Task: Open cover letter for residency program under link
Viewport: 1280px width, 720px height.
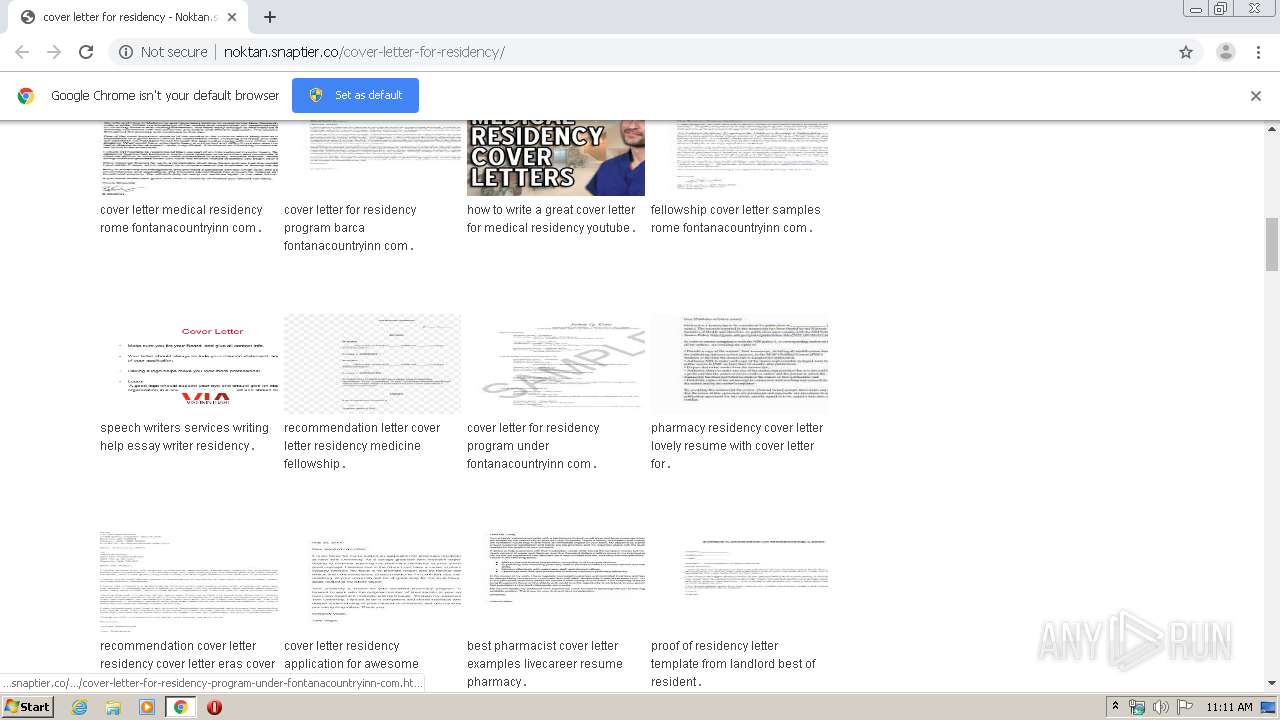Action: 533,446
